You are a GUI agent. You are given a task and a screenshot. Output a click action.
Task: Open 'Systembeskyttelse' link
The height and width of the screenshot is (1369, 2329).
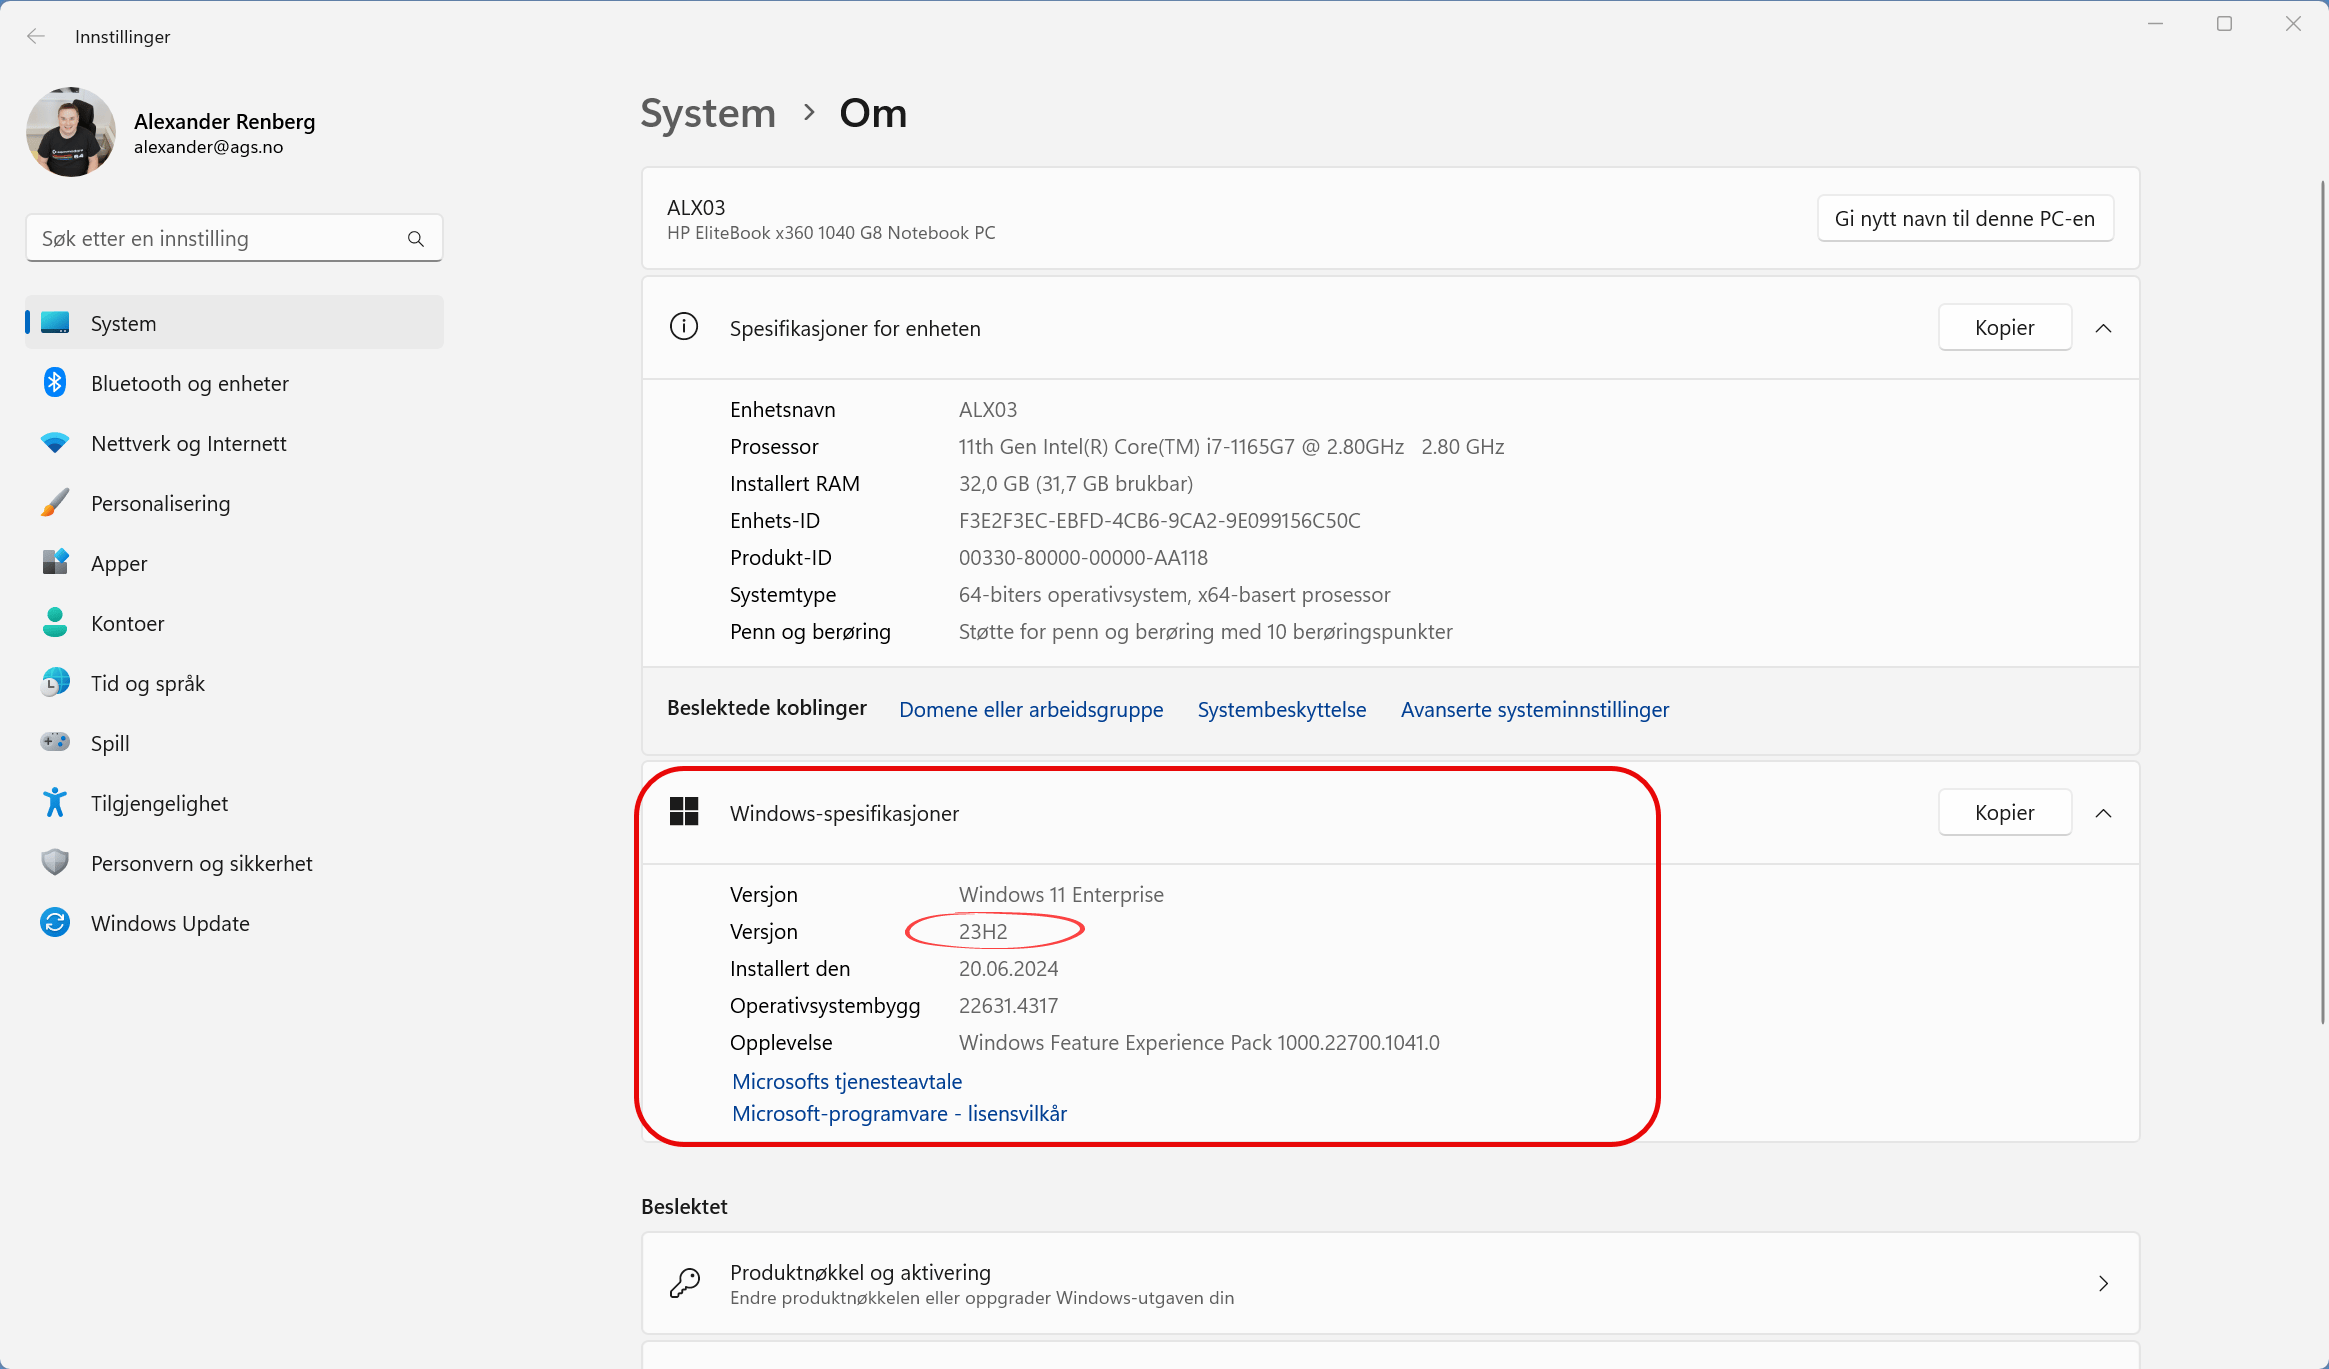point(1281,709)
